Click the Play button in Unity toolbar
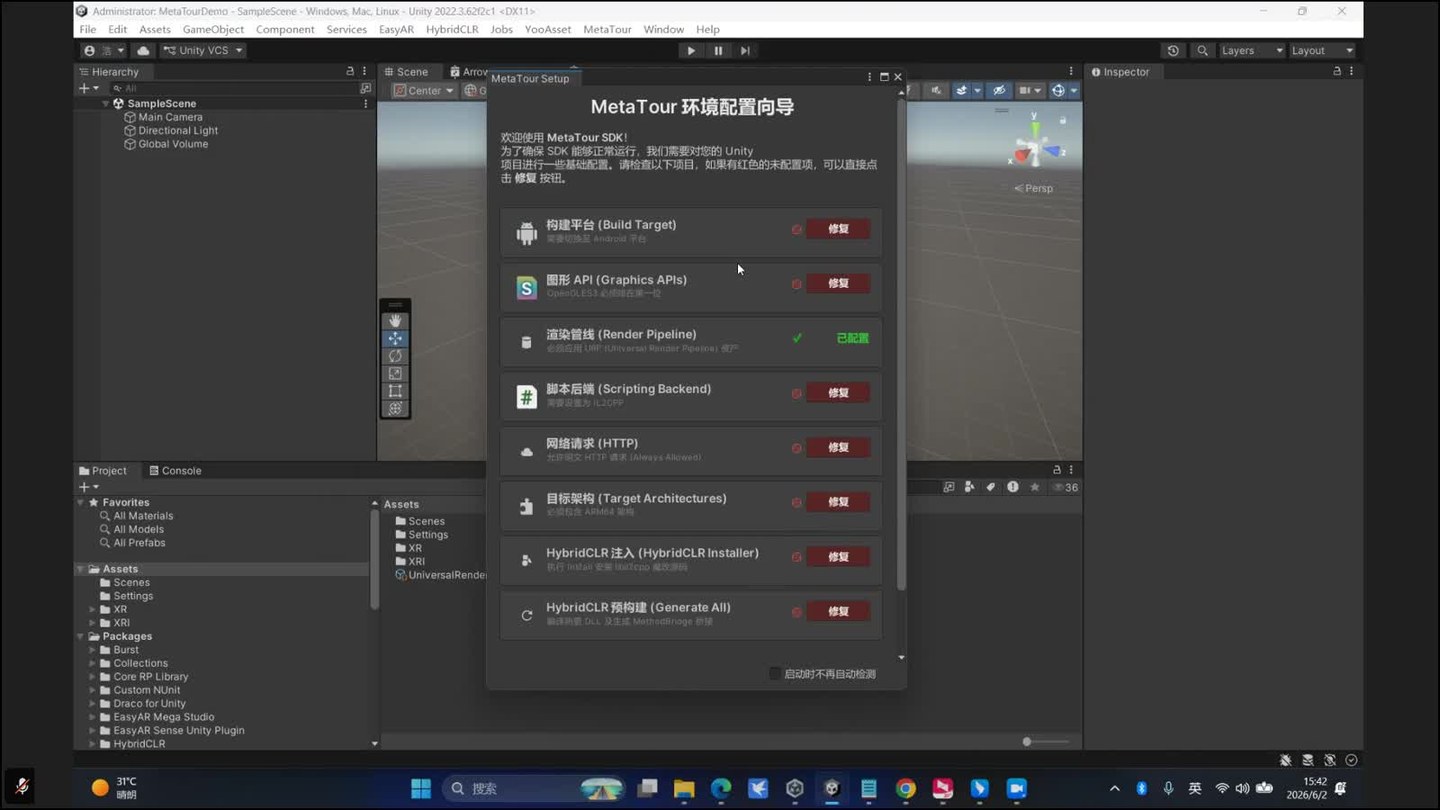This screenshot has height=810, width=1440. [x=691, y=50]
